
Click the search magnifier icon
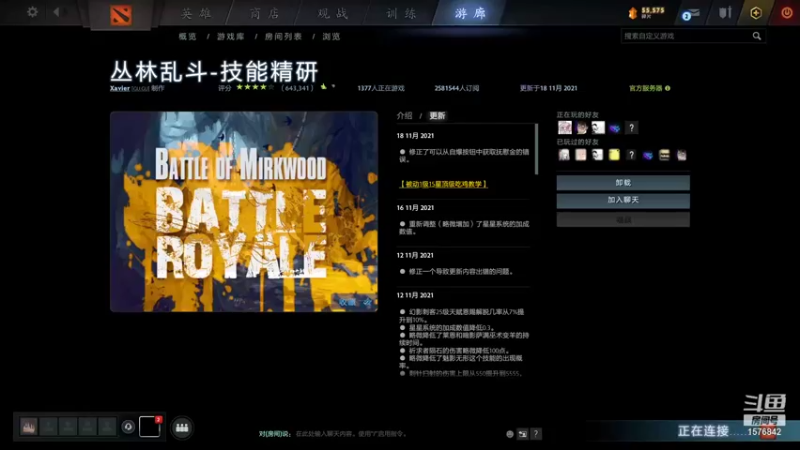757,36
